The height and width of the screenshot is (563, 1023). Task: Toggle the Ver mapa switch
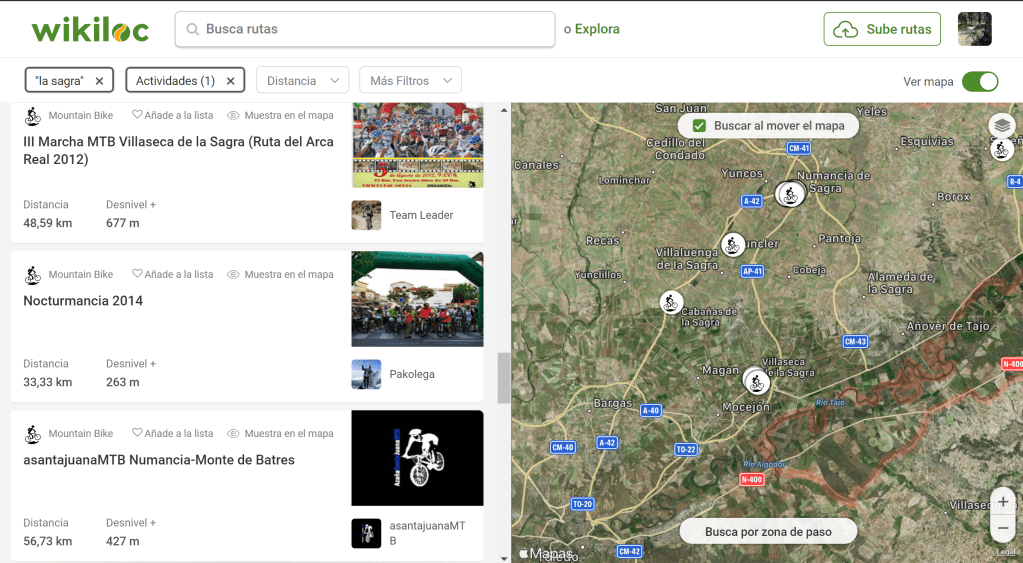[979, 82]
